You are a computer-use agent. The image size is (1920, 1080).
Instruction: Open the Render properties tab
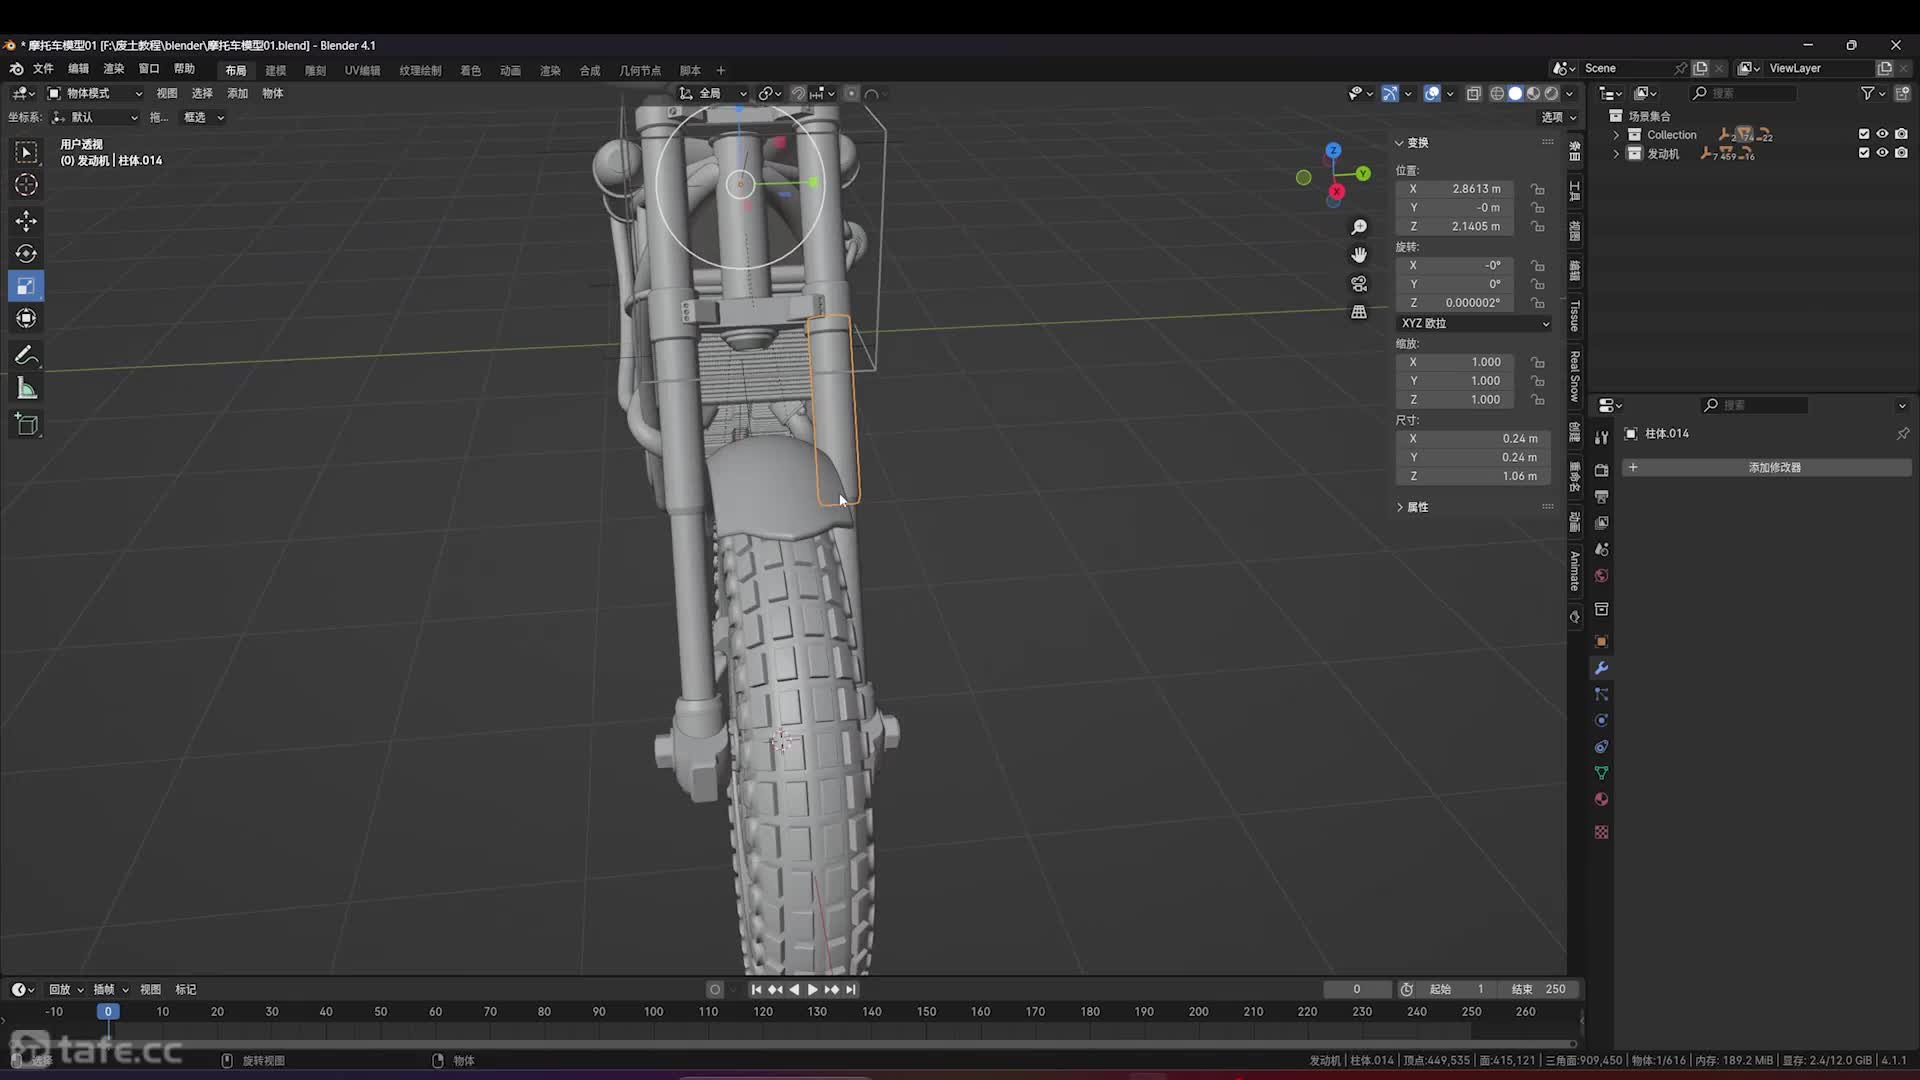1601,470
